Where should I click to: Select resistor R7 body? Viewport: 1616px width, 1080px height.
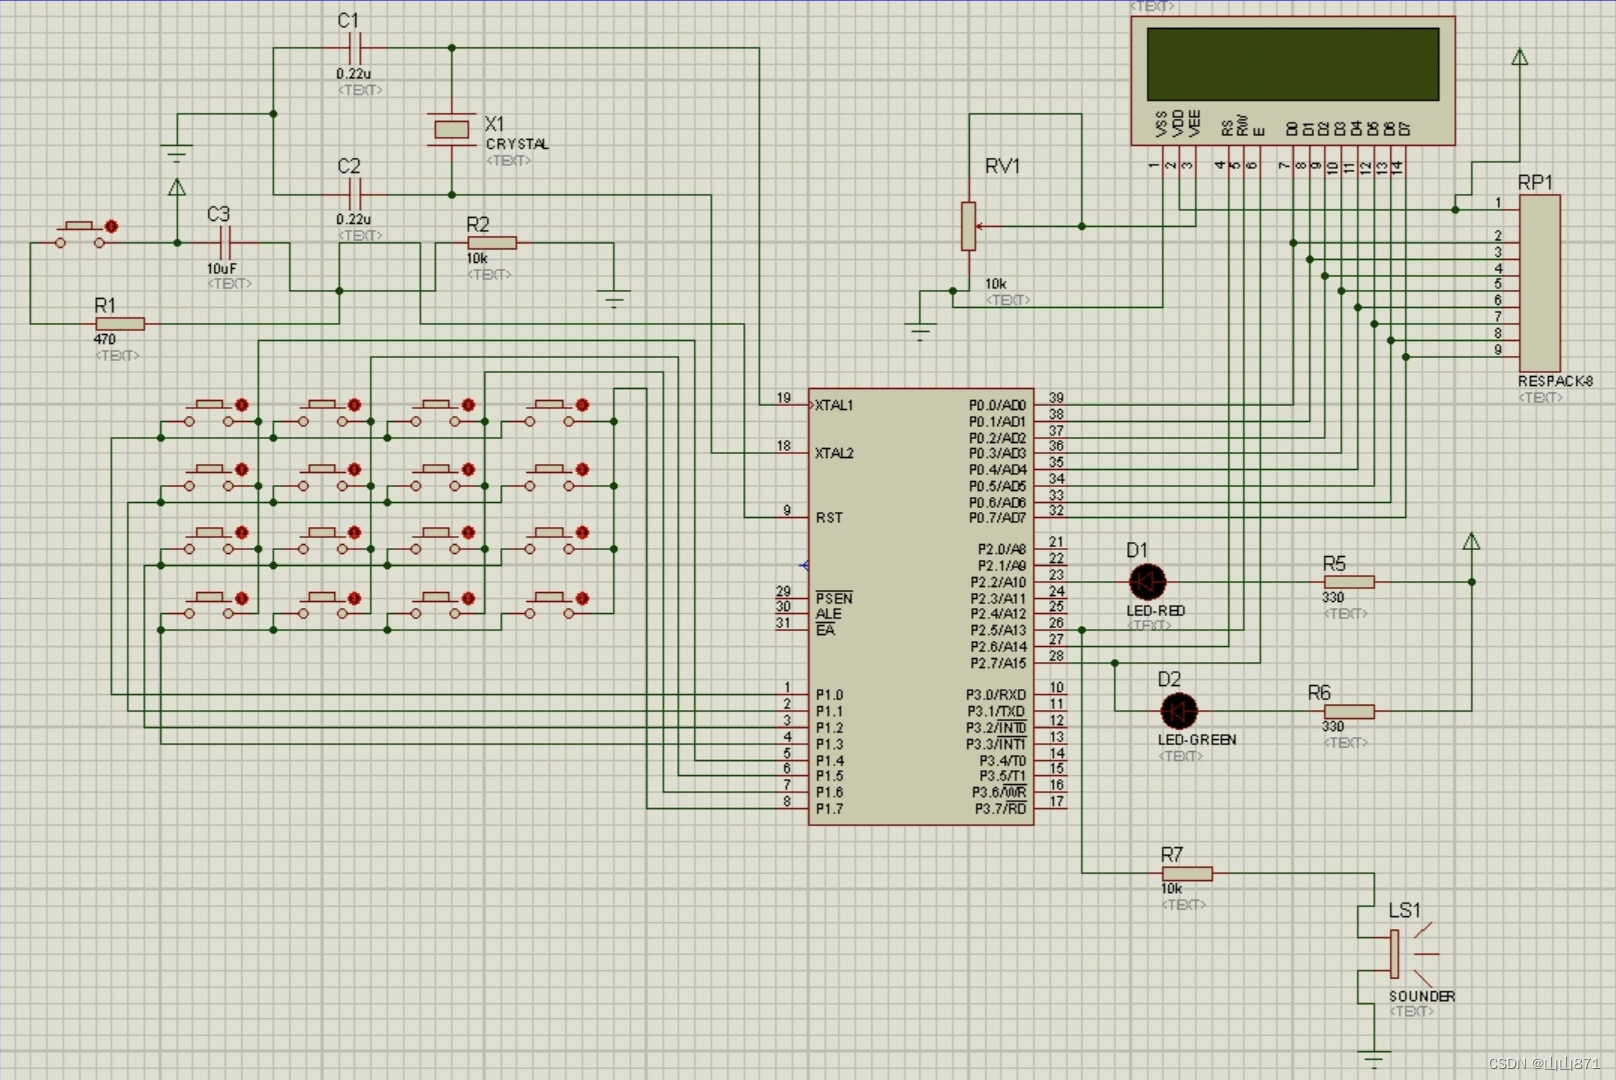click(1187, 874)
